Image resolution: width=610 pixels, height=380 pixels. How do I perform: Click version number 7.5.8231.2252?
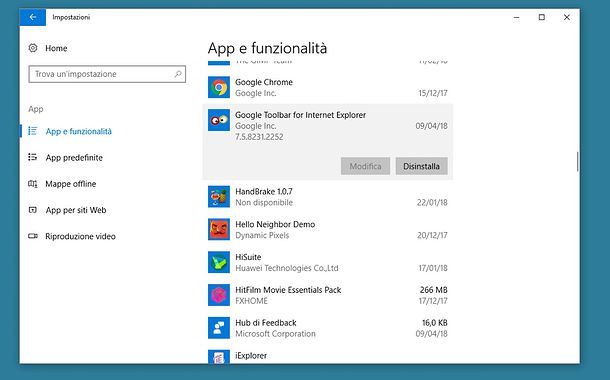[x=259, y=137]
